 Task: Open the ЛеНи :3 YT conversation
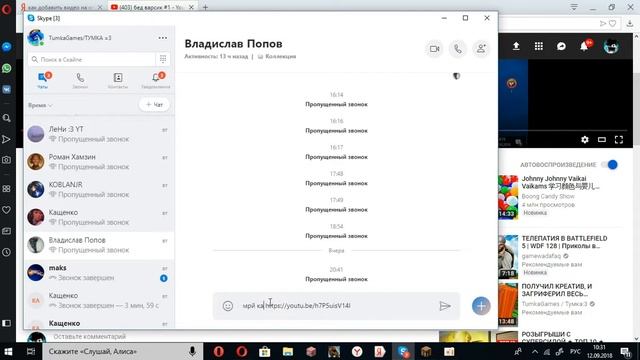99,134
